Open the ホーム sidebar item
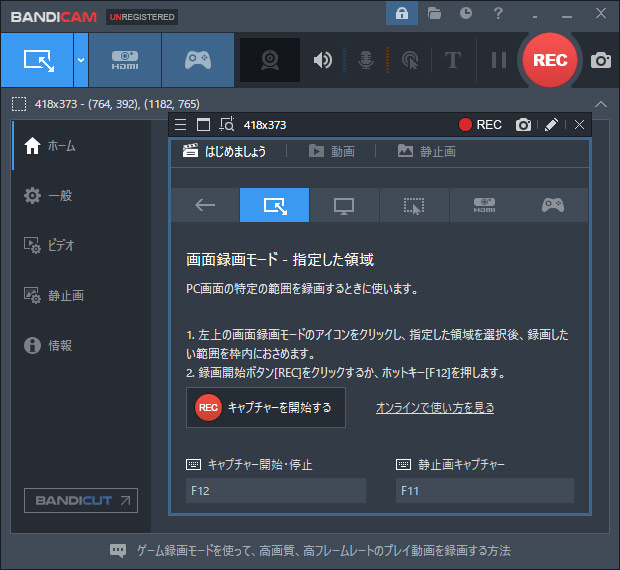This screenshot has width=620, height=570. click(81, 146)
